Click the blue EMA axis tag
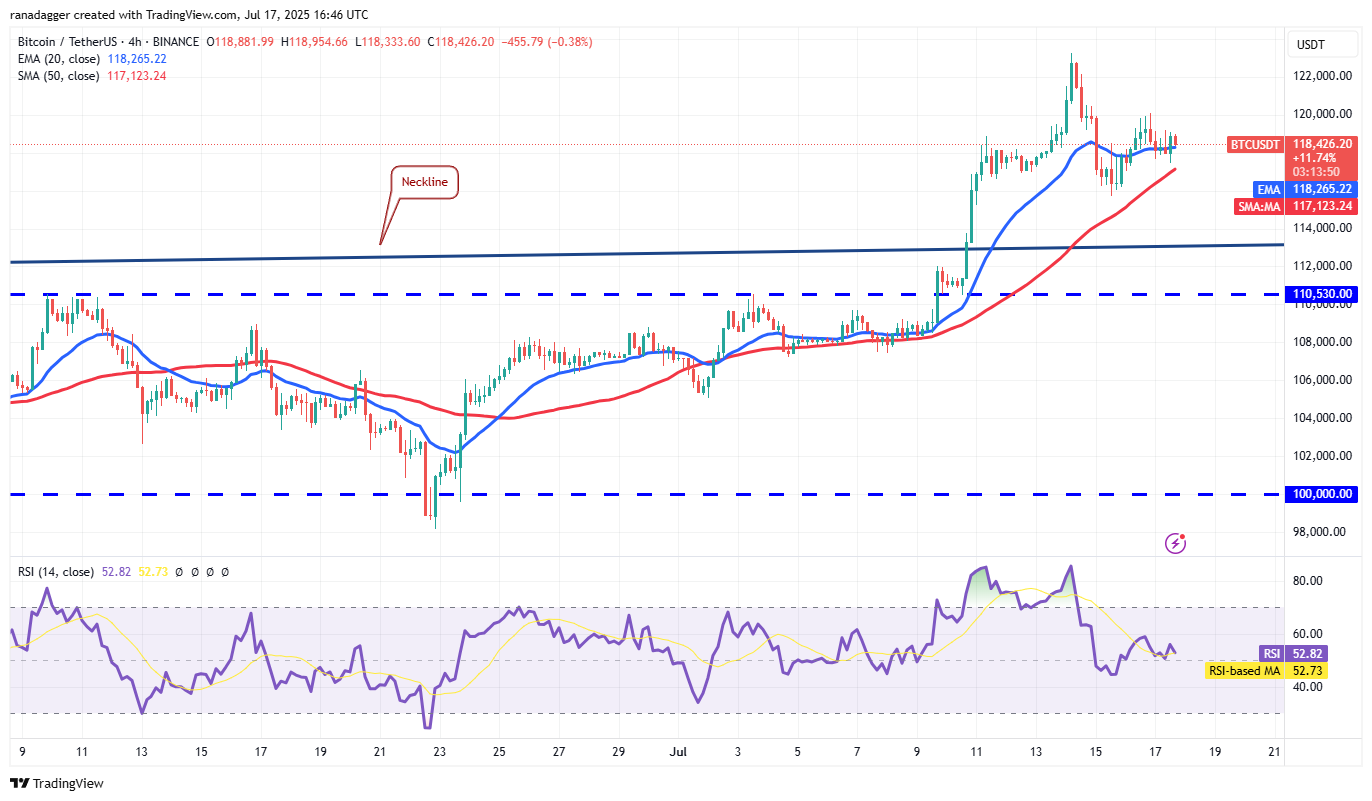This screenshot has width=1372, height=801. 1269,188
